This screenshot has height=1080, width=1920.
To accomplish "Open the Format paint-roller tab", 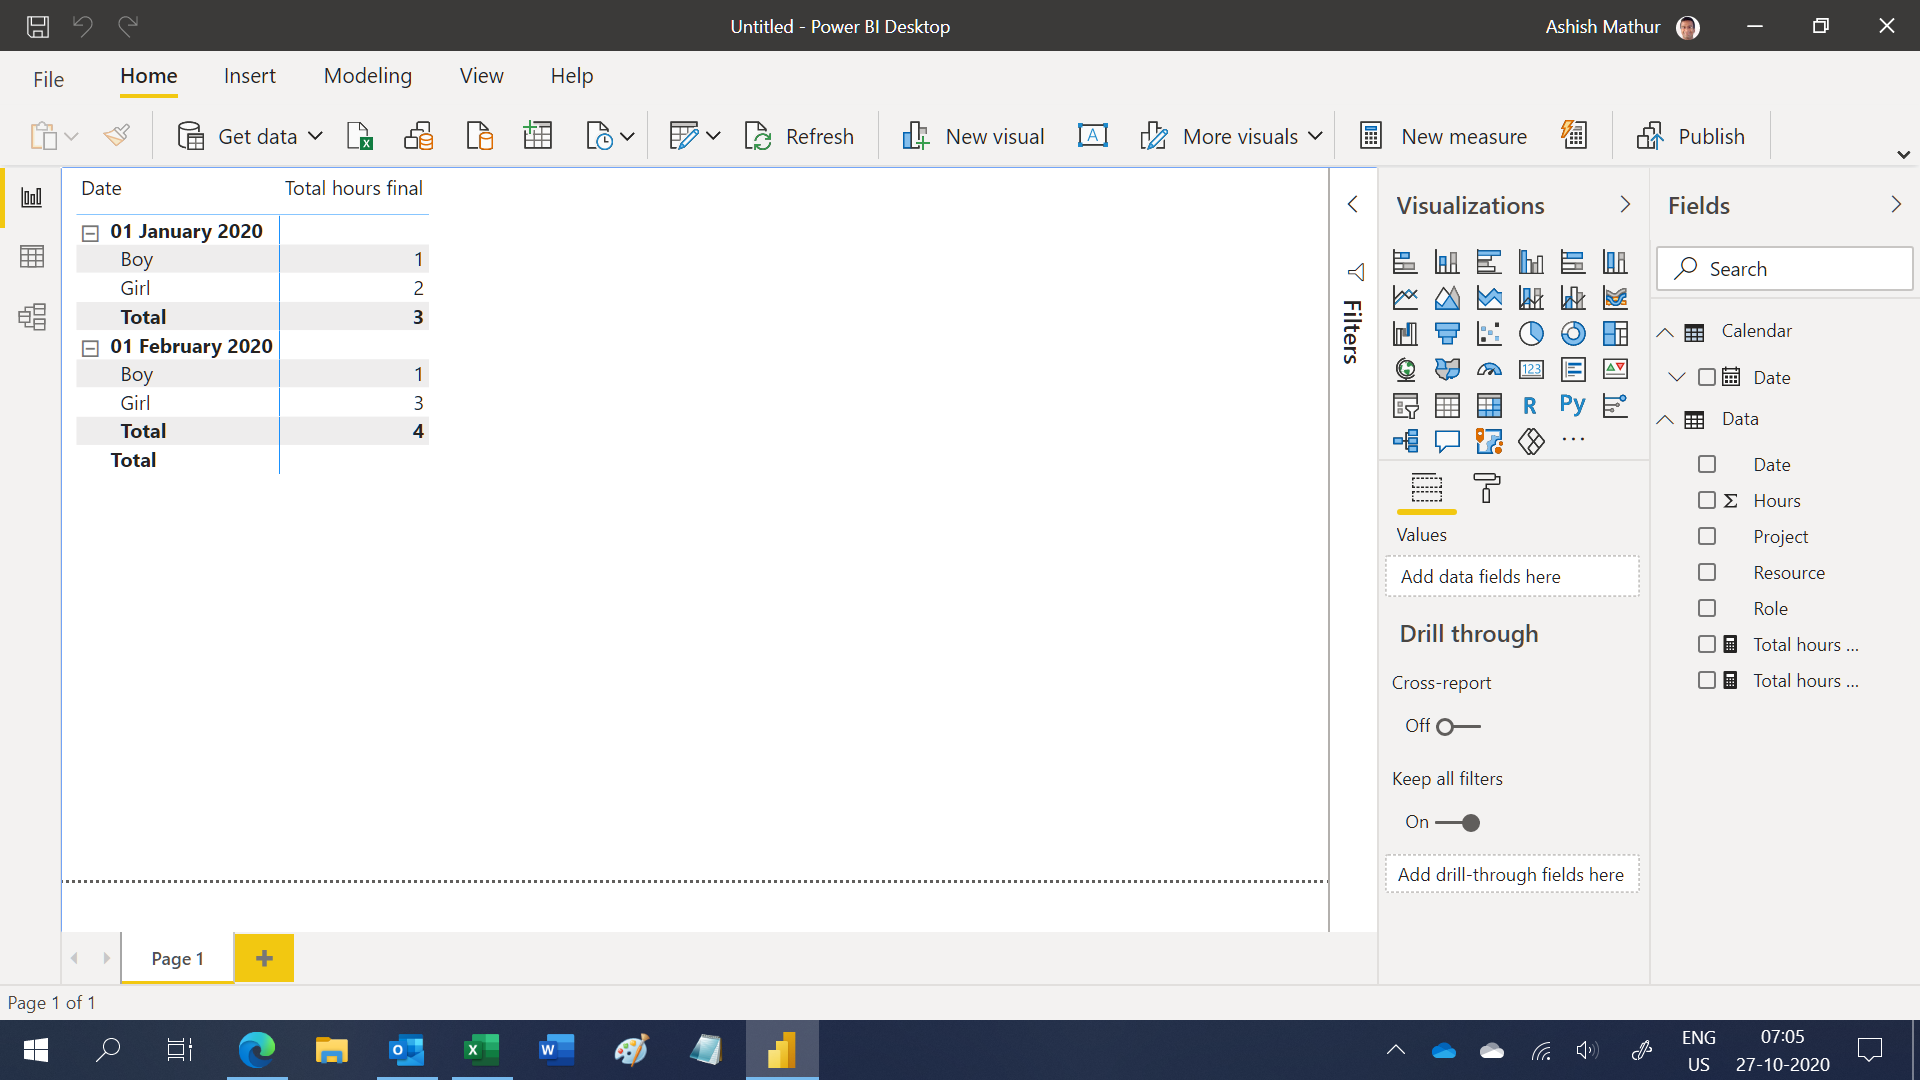I will [x=1487, y=489].
